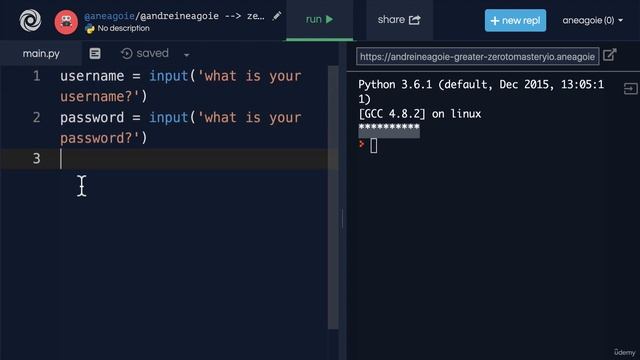Click the 'No description' text
The height and width of the screenshot is (360, 640).
pos(123,29)
